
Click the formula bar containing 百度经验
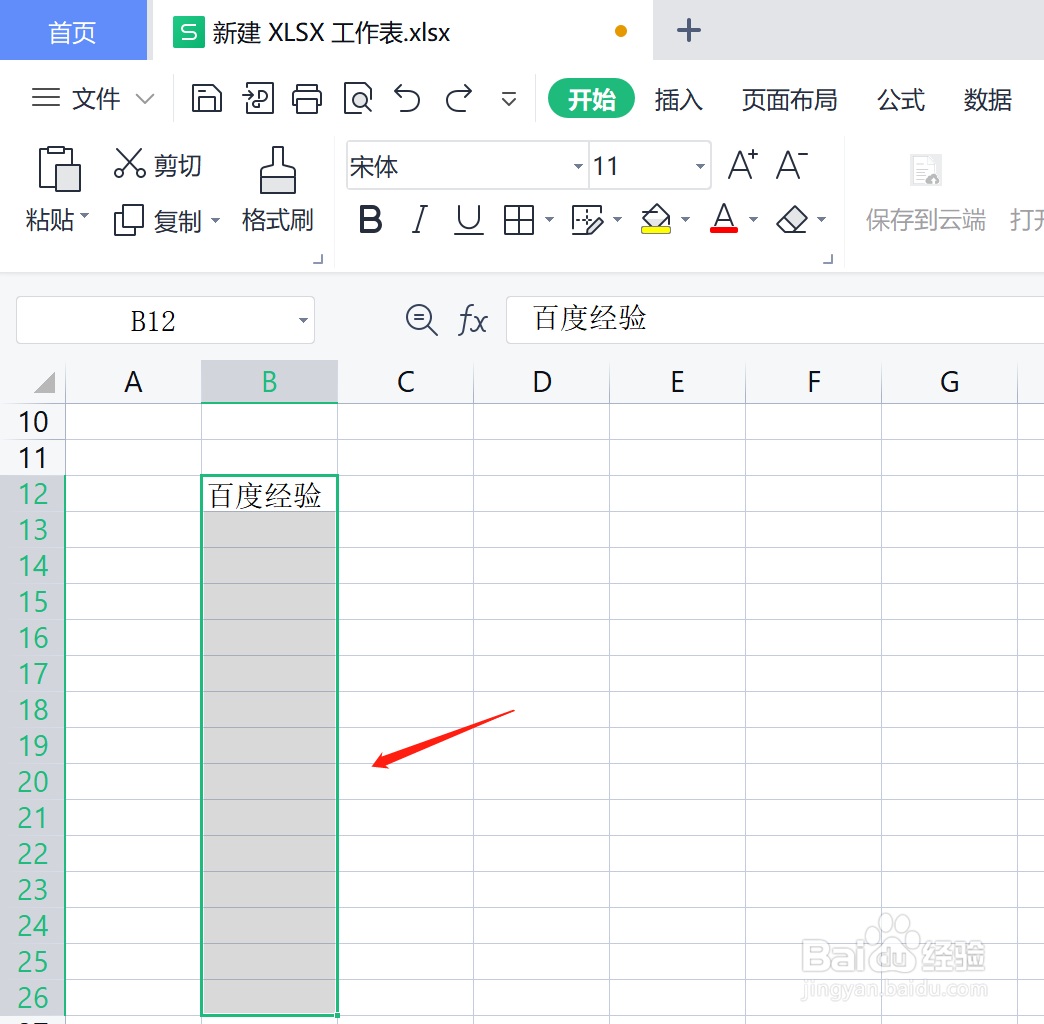tap(775, 320)
